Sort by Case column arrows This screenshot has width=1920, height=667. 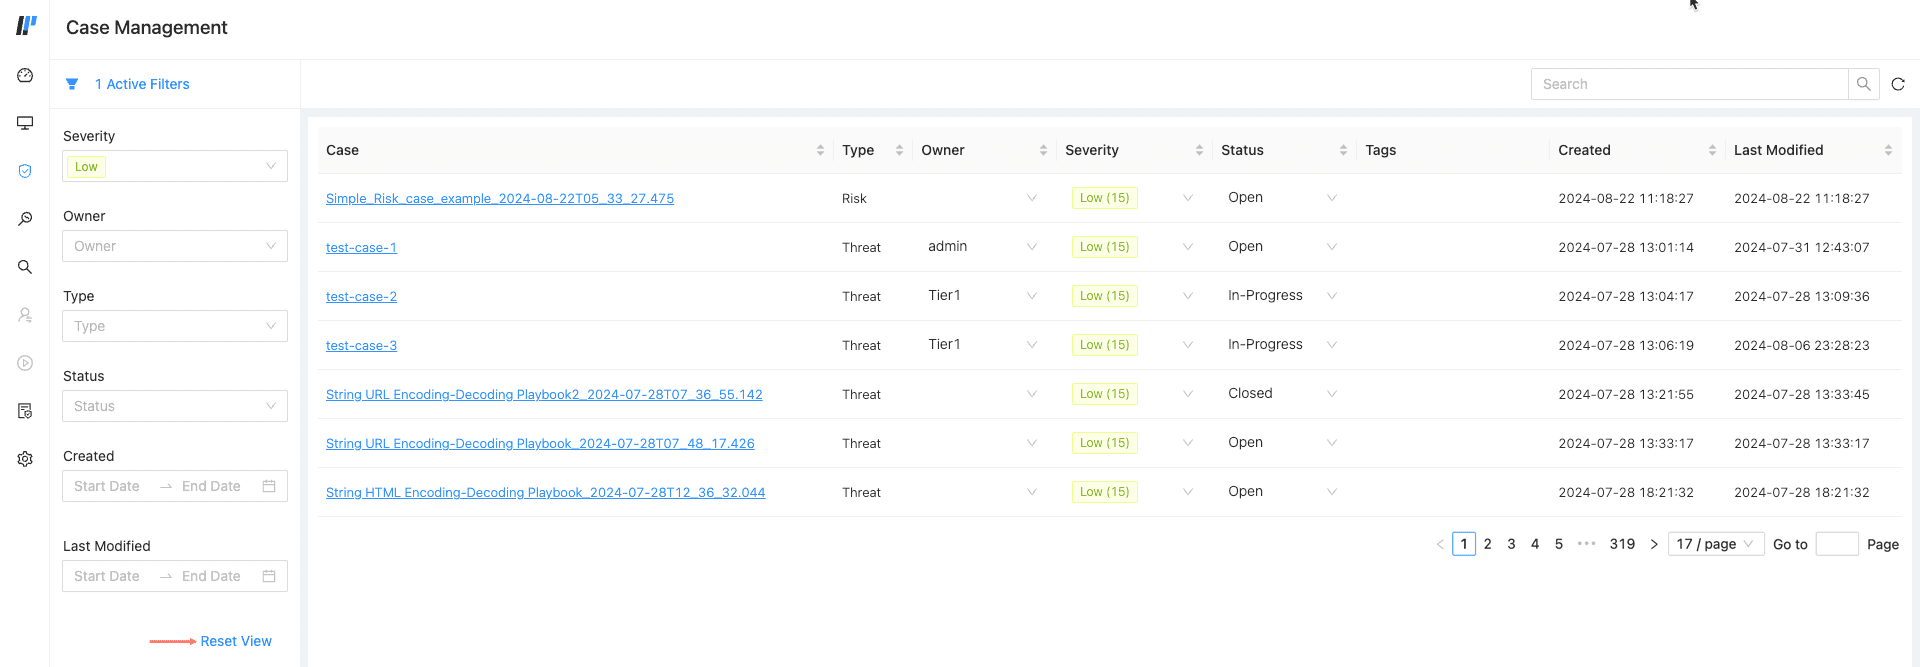click(x=820, y=150)
